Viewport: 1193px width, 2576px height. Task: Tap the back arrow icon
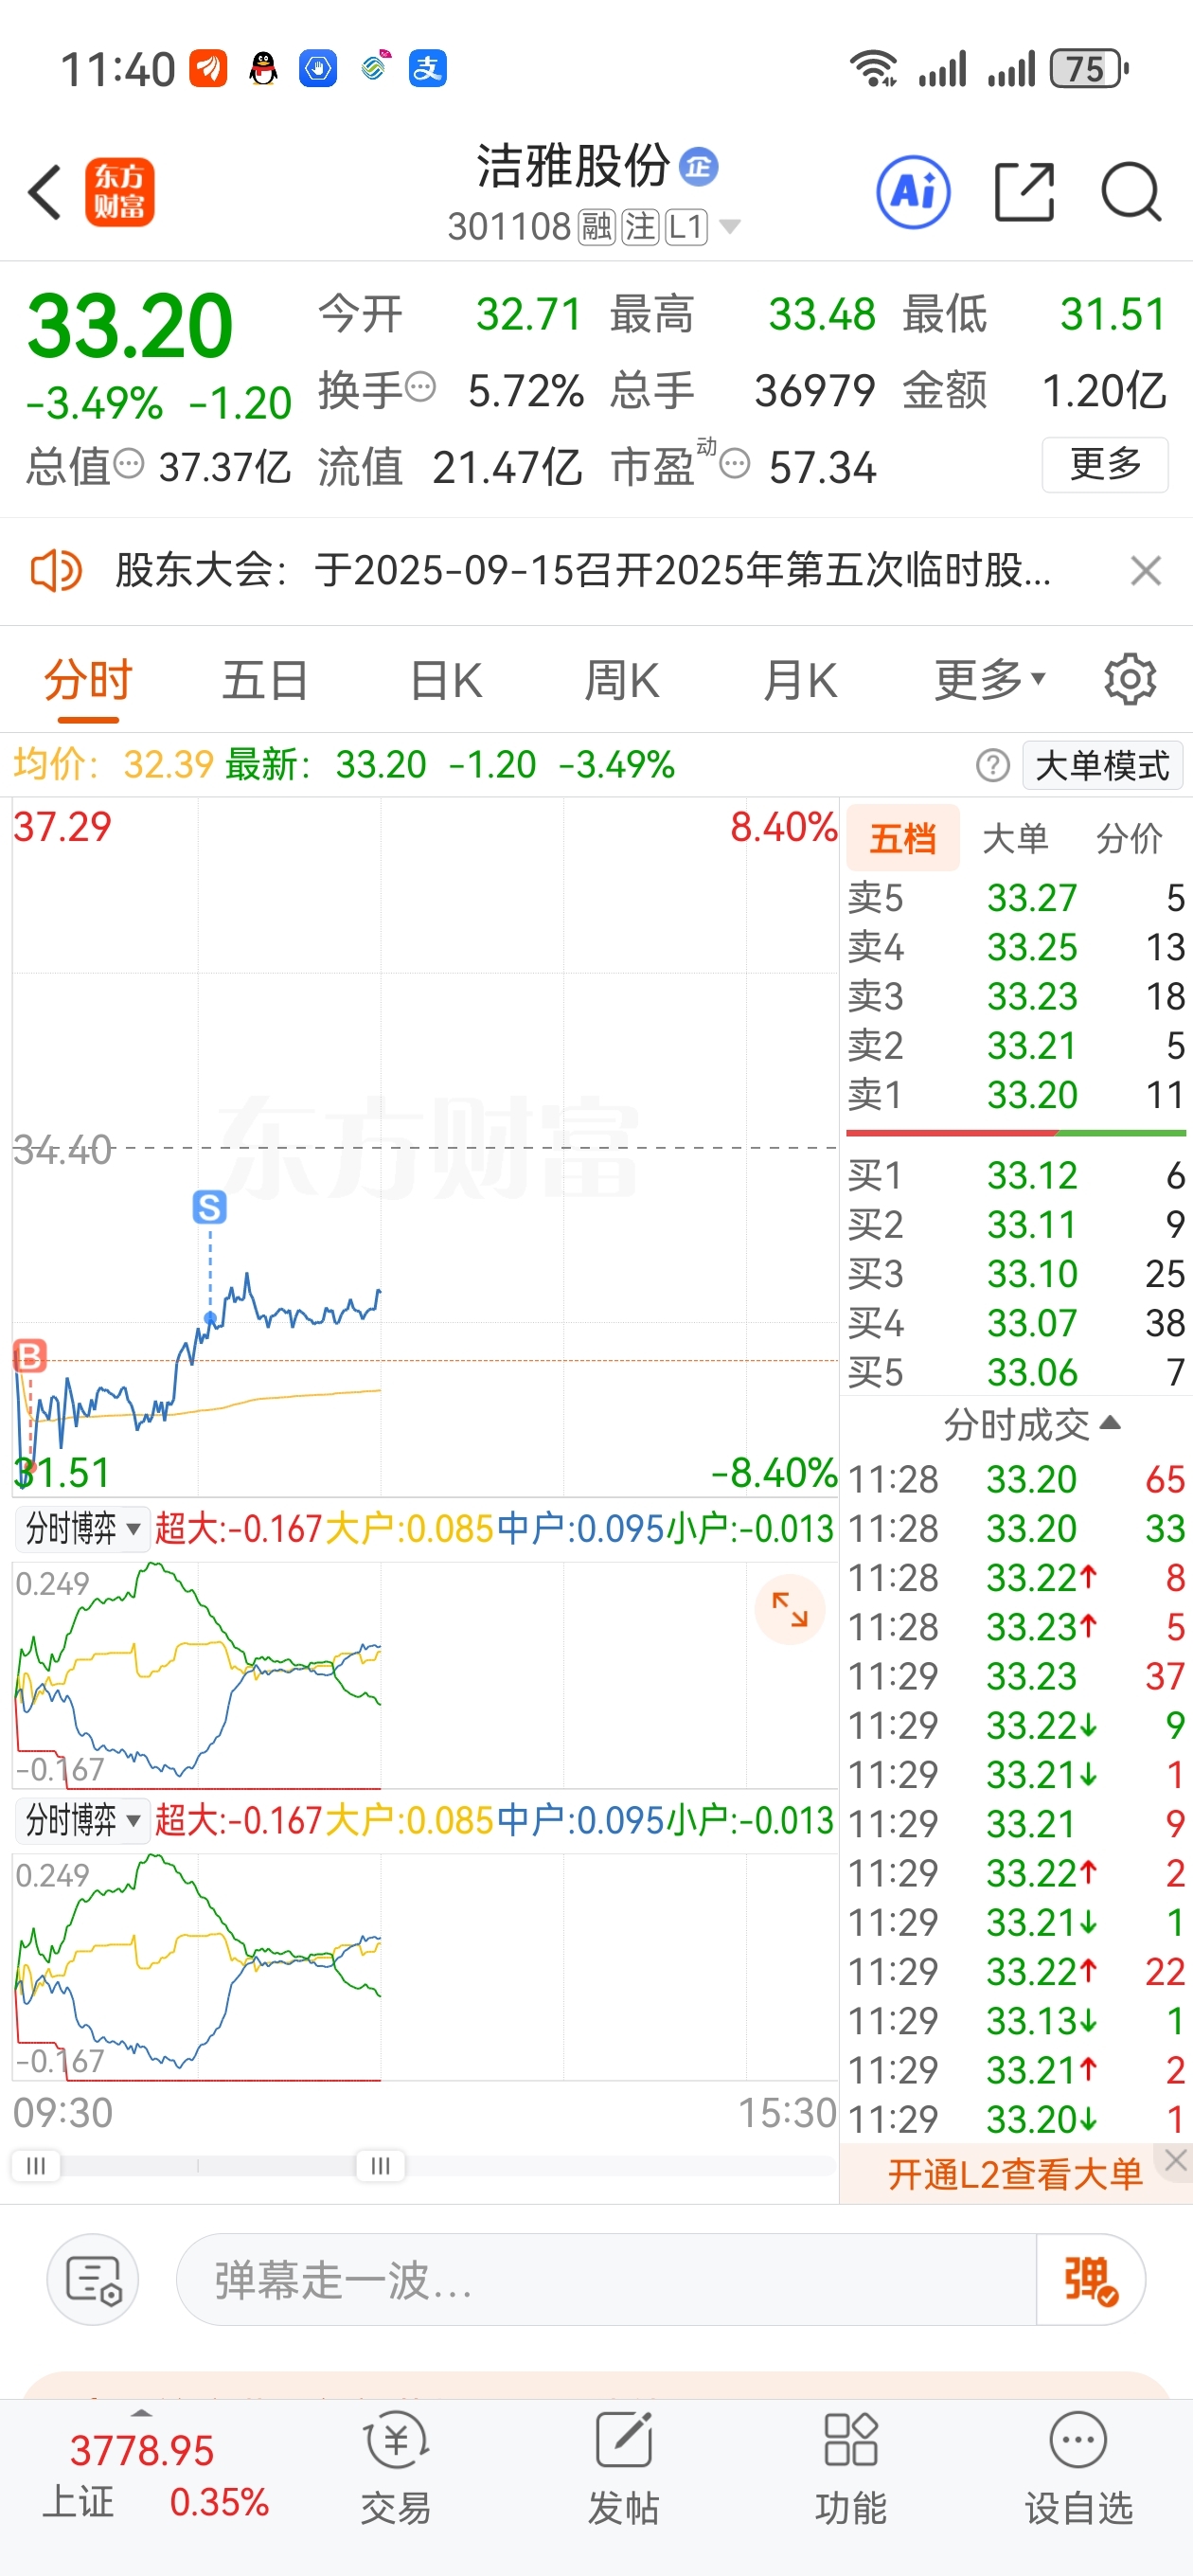(45, 191)
